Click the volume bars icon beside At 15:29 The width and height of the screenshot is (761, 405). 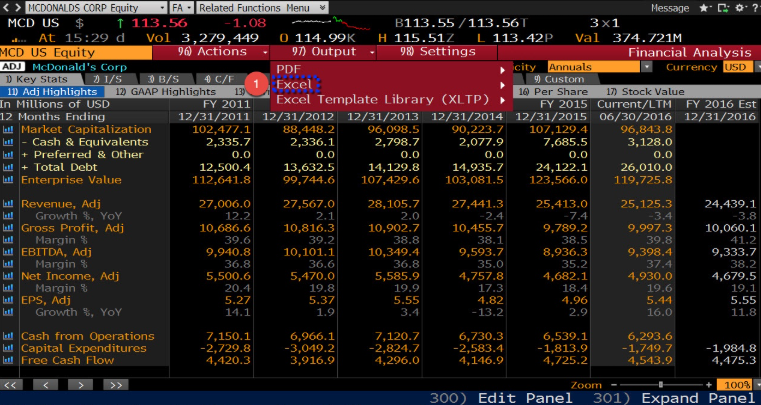pyautogui.click(x=18, y=39)
